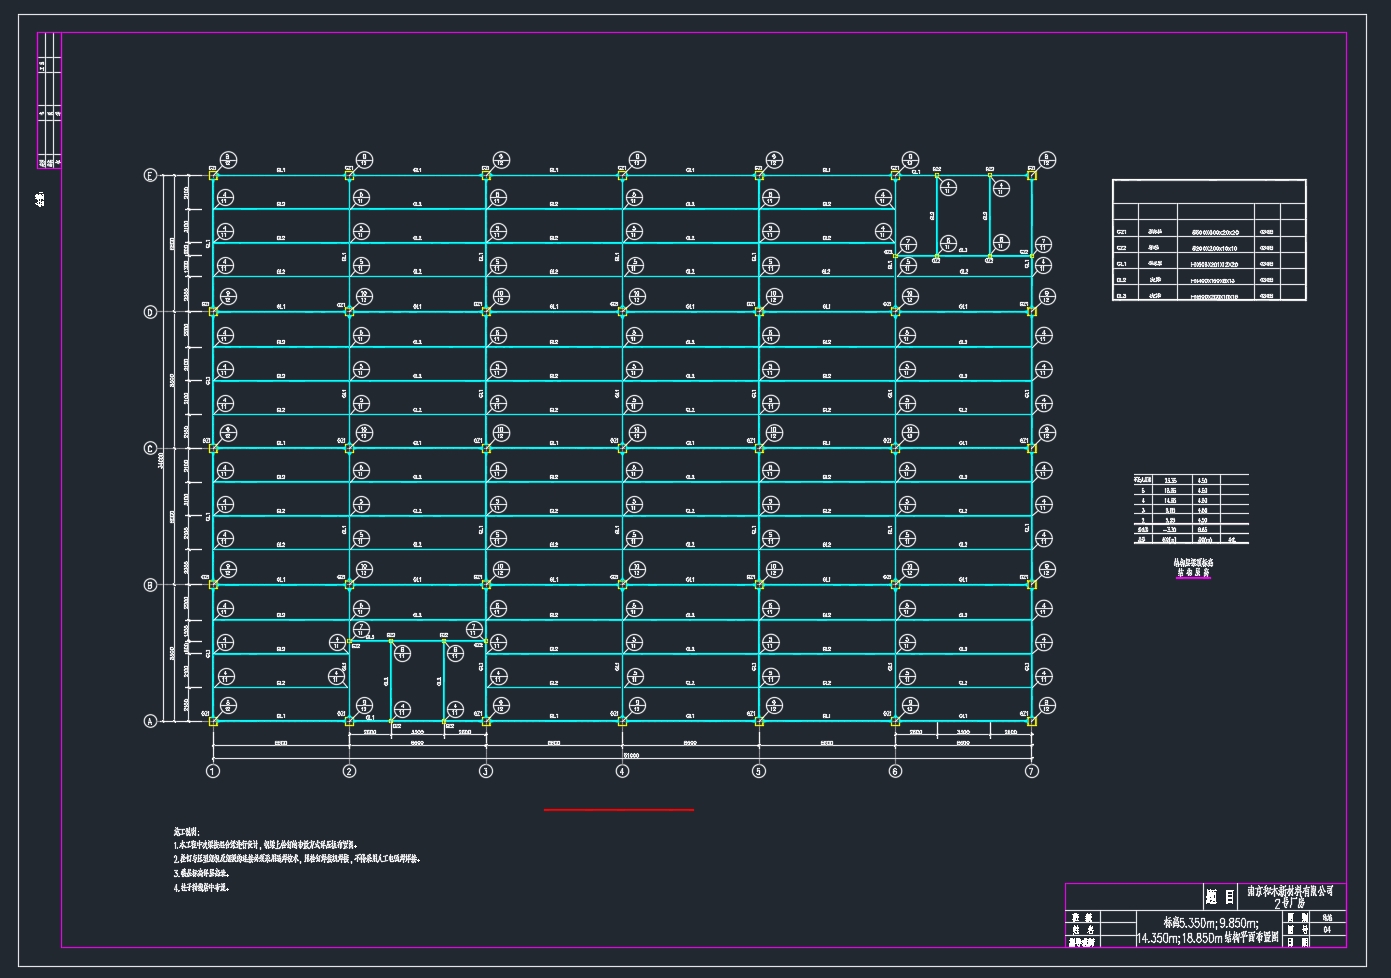
Task: Select drawing number 04 in title block
Action: pos(1327,929)
